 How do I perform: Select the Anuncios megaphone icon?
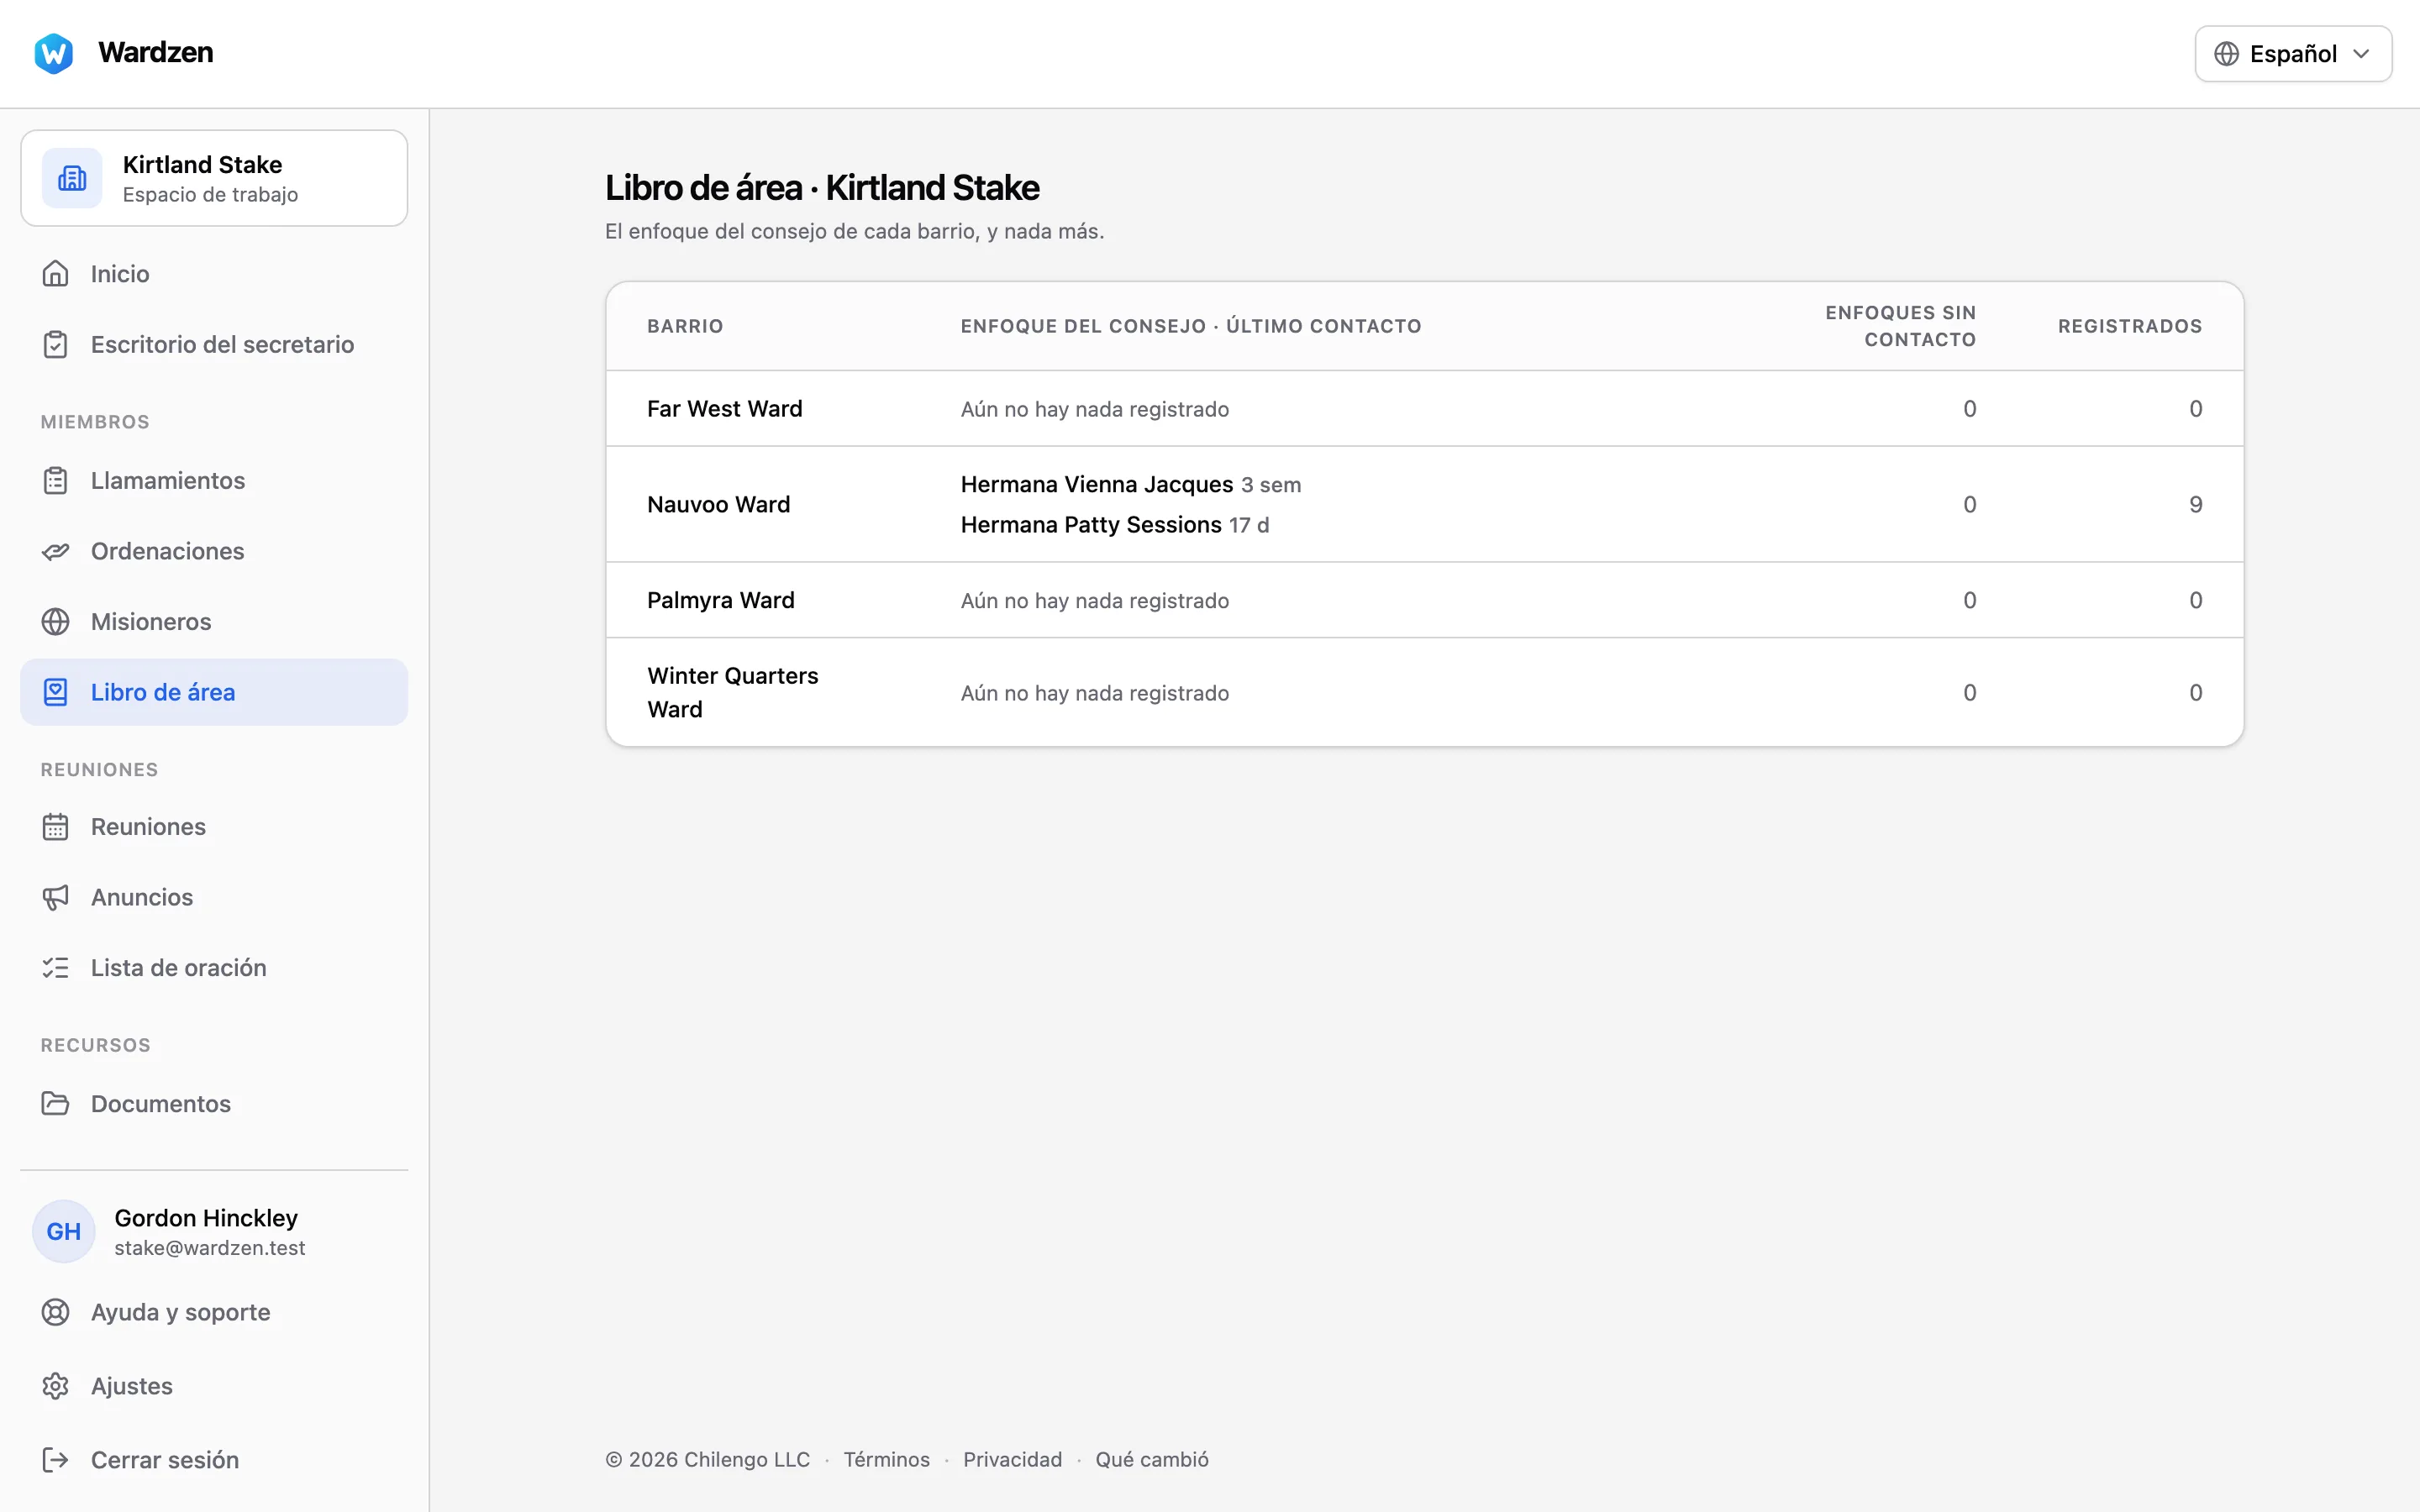point(55,897)
